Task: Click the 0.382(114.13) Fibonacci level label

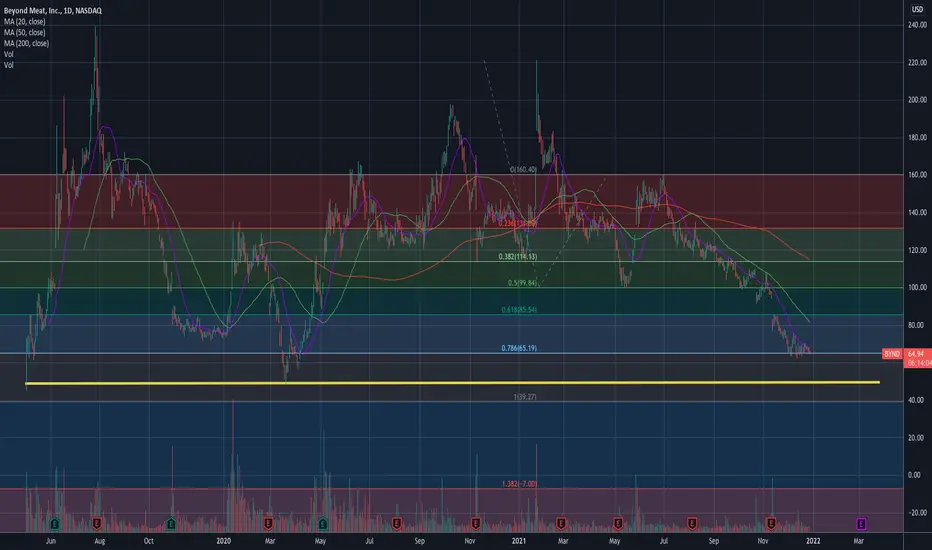Action: click(517, 257)
